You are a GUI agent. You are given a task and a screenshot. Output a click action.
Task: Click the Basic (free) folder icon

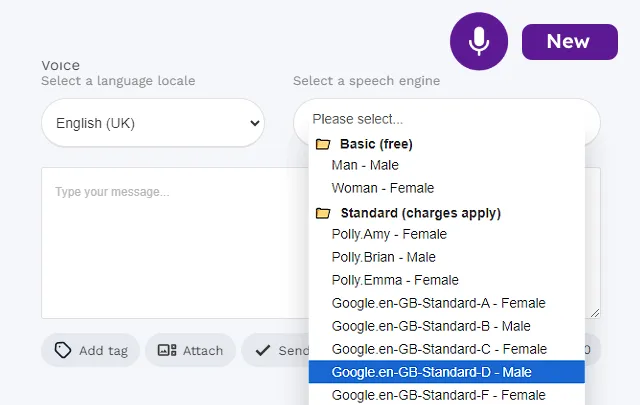point(323,144)
